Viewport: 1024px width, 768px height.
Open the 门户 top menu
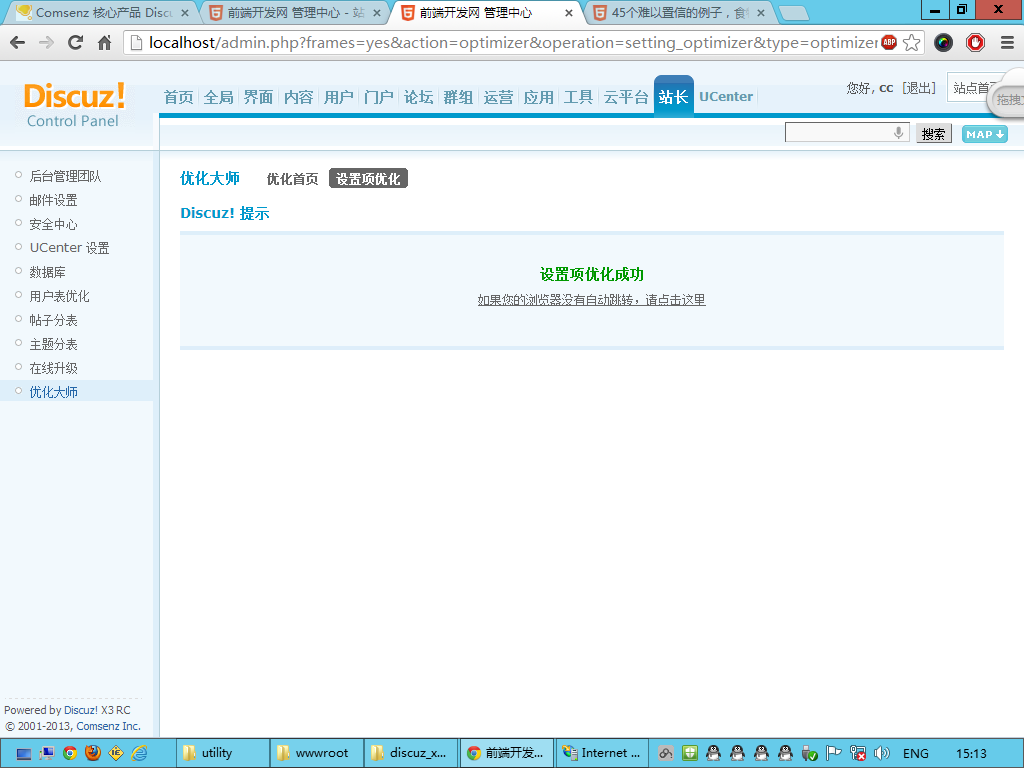(378, 97)
